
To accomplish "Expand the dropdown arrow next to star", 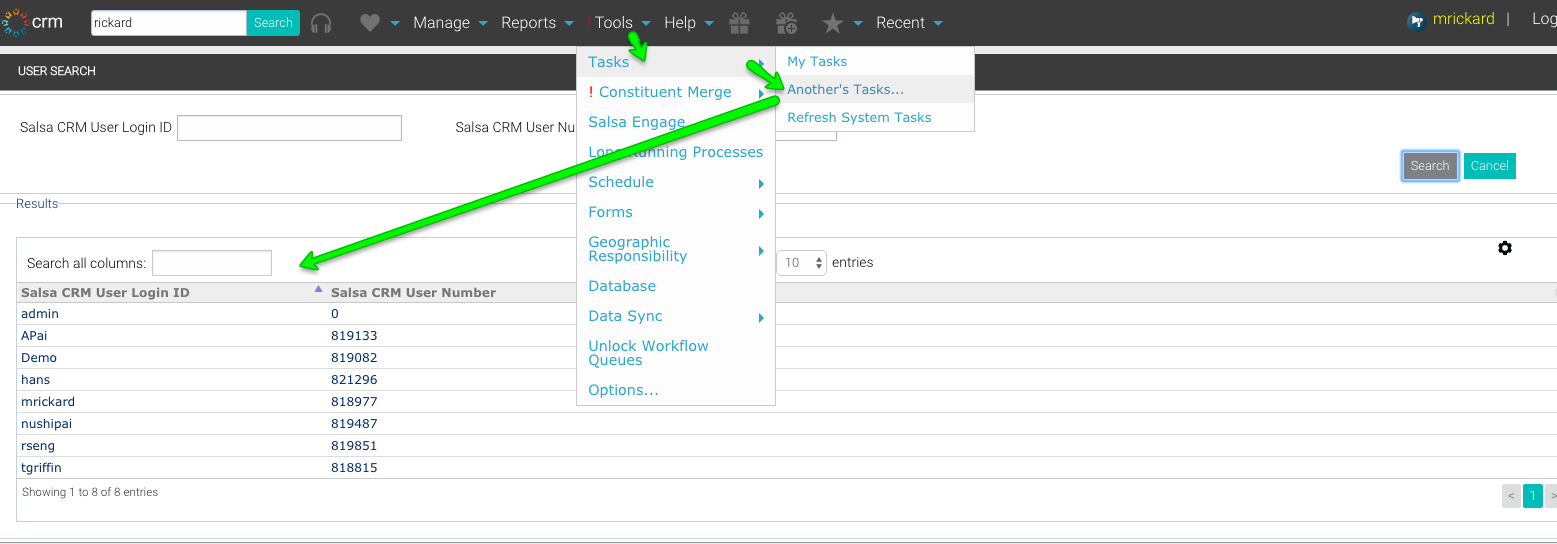I will click(858, 23).
